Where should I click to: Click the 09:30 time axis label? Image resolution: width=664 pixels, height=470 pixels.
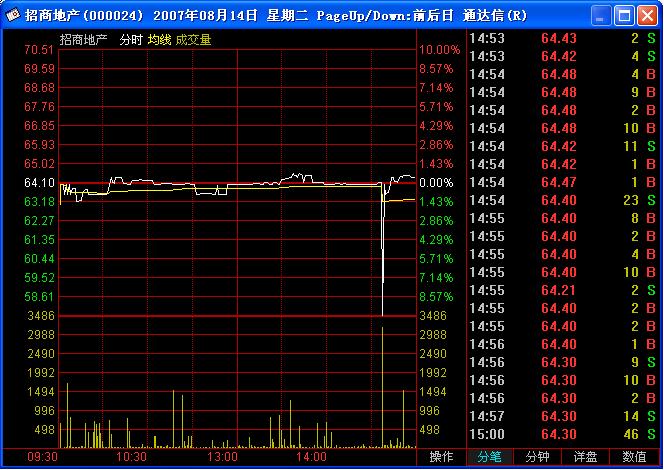coord(42,457)
